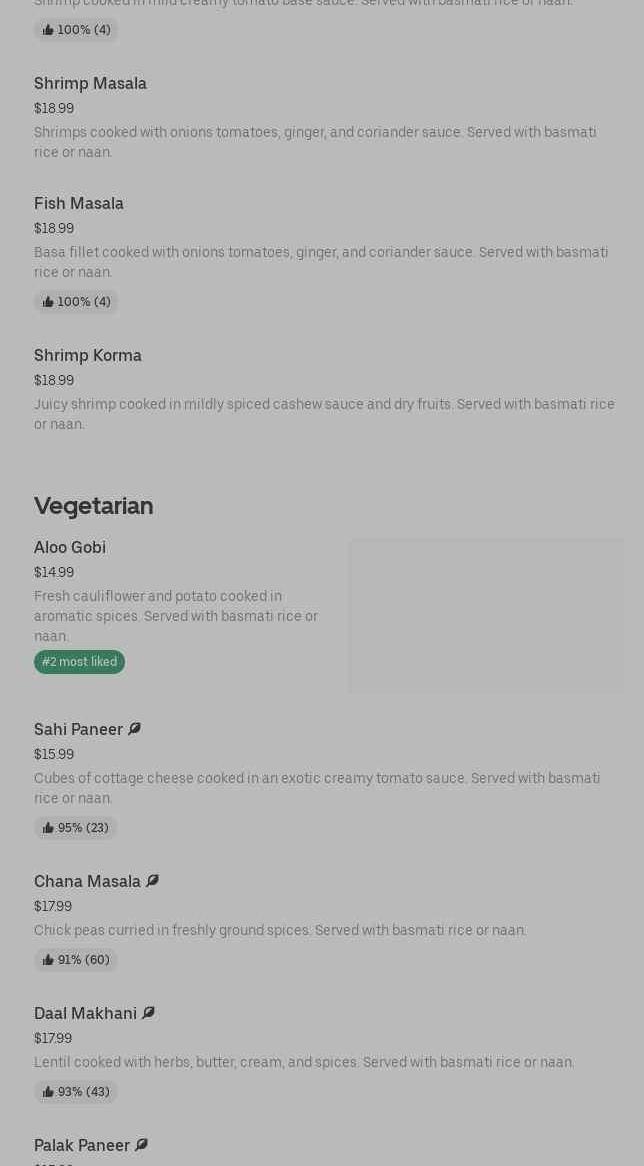Click the 93% (43) rating badge
Screen dimensions: 644x1166
pyautogui.click(x=75, y=1092)
